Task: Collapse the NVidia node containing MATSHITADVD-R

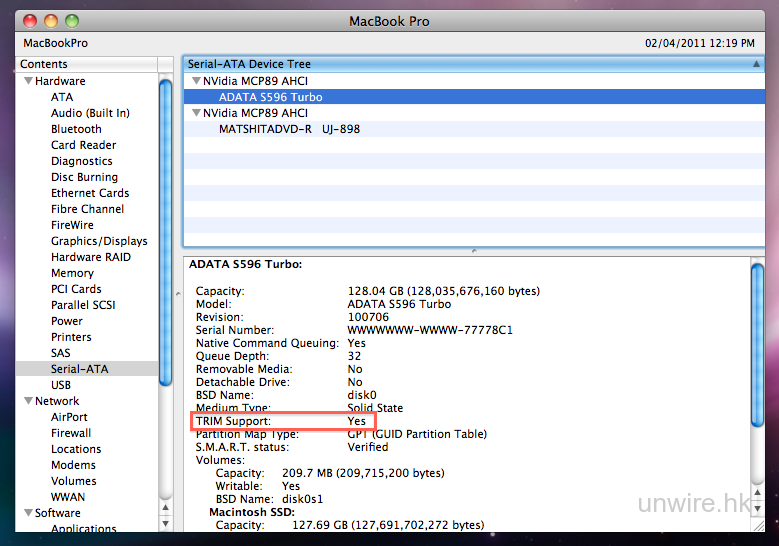Action: 196,113
